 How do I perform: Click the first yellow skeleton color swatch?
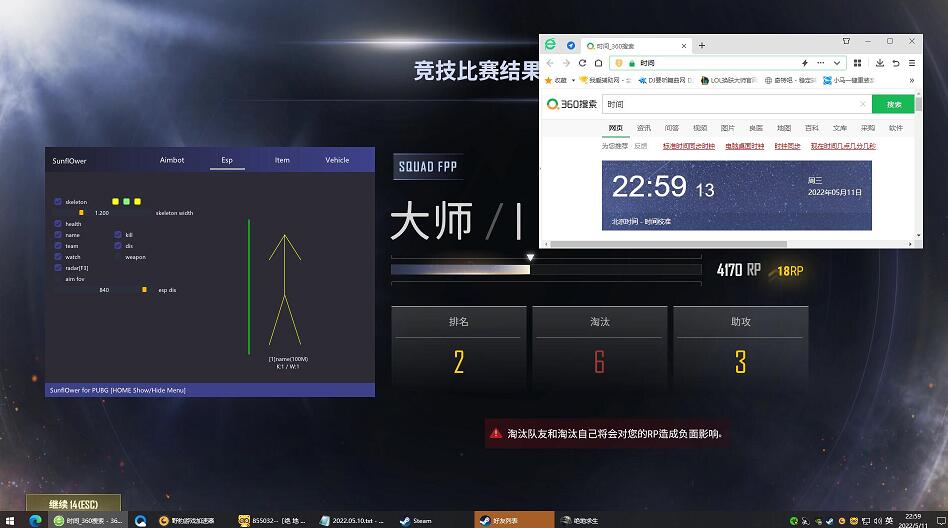(x=115, y=201)
